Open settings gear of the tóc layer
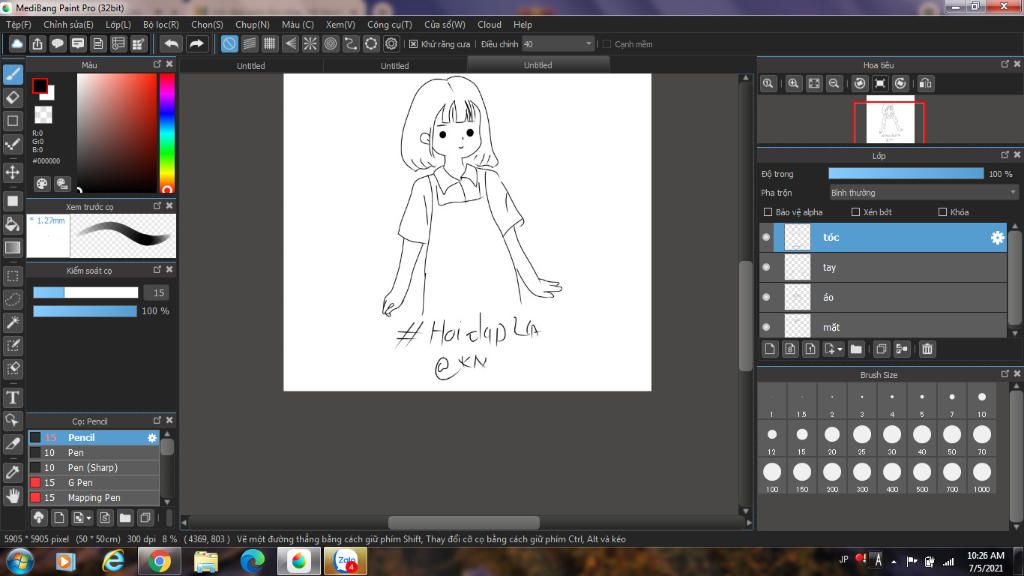The height and width of the screenshot is (576, 1024). pyautogui.click(x=997, y=238)
